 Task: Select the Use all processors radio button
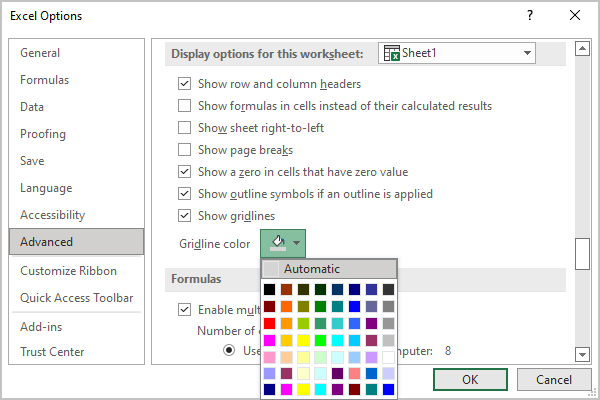(x=229, y=350)
